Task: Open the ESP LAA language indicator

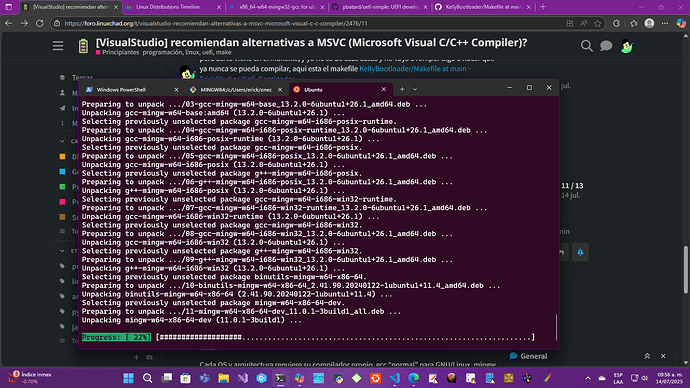Action: pos(618,378)
